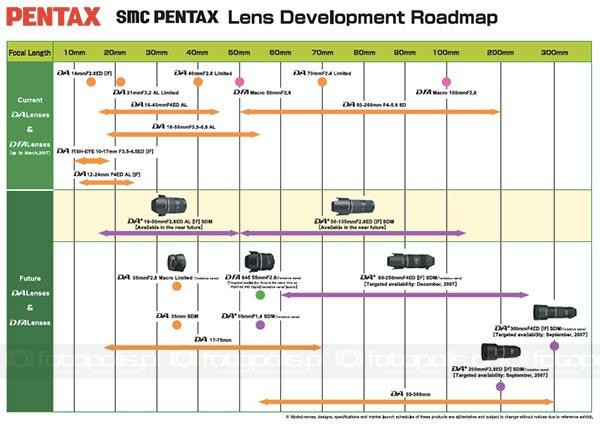This screenshot has width=600, height=424.
Task: Select the 80mm column header
Action: (x=364, y=52)
